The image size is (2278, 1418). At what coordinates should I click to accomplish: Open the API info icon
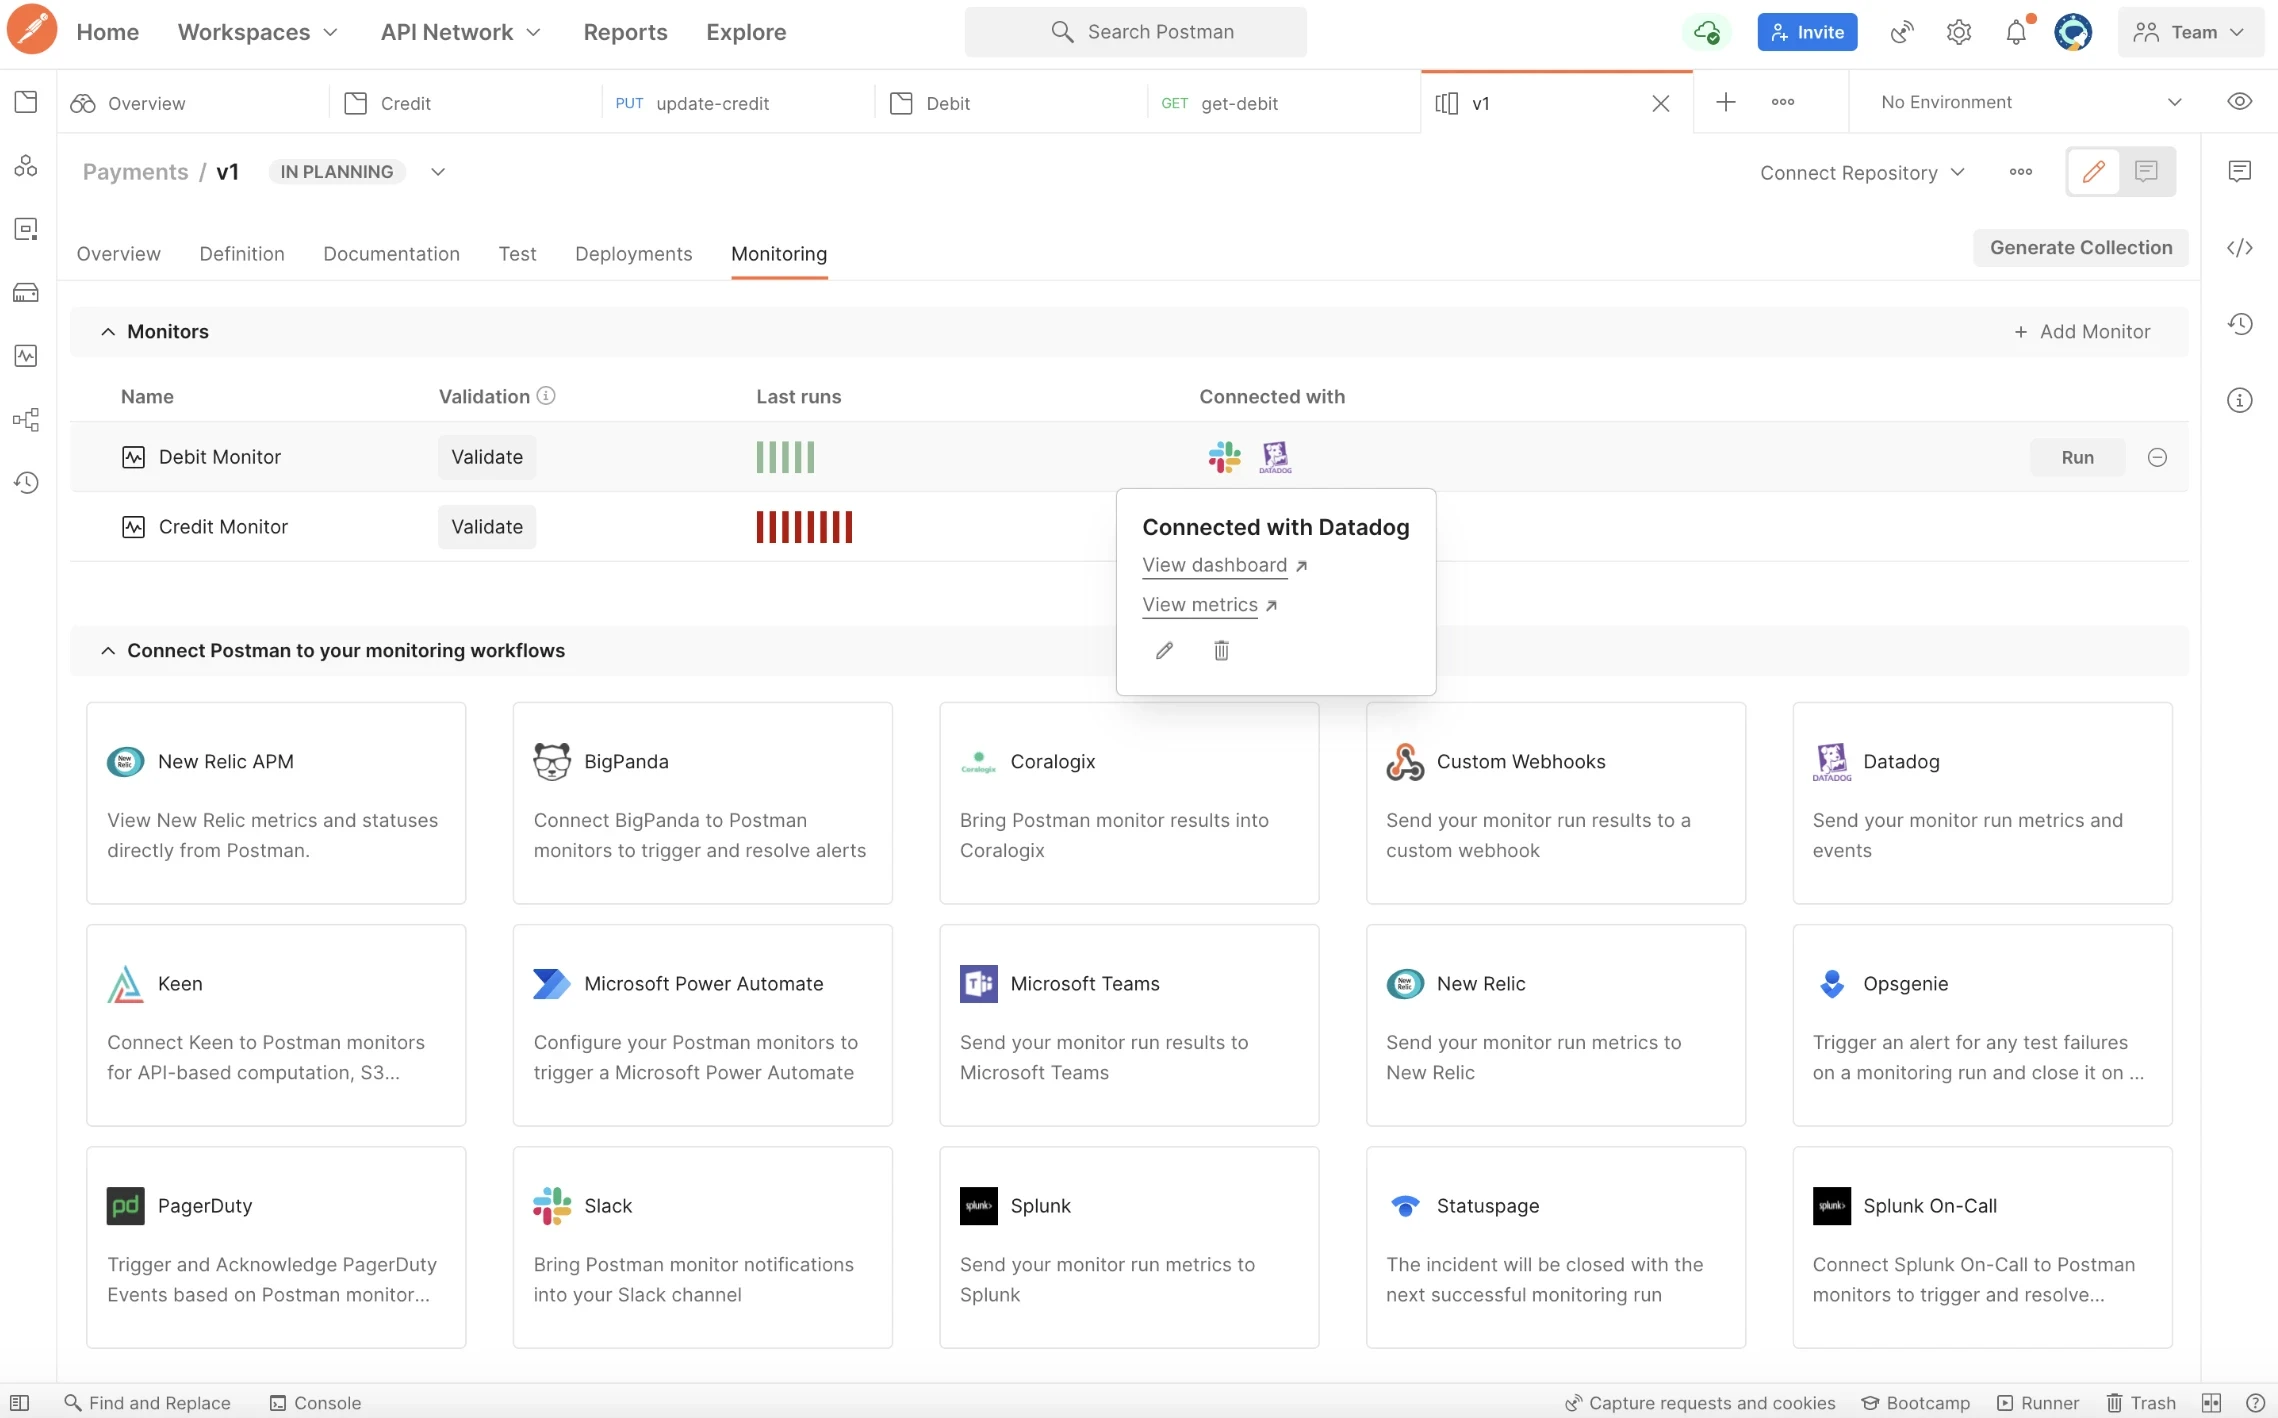click(2240, 400)
